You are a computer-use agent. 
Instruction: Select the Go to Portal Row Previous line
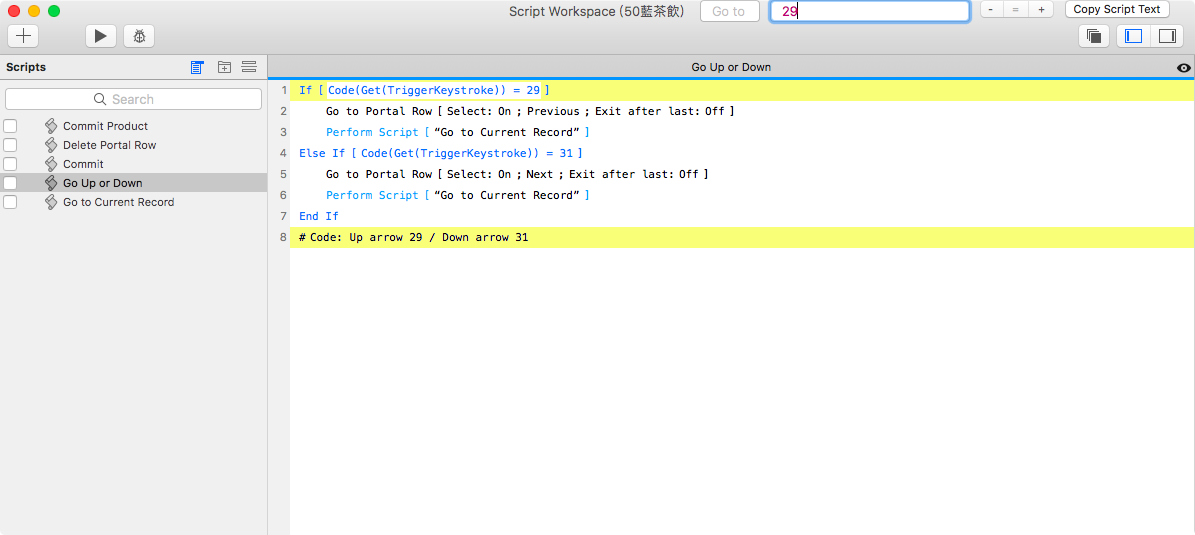(x=742, y=111)
